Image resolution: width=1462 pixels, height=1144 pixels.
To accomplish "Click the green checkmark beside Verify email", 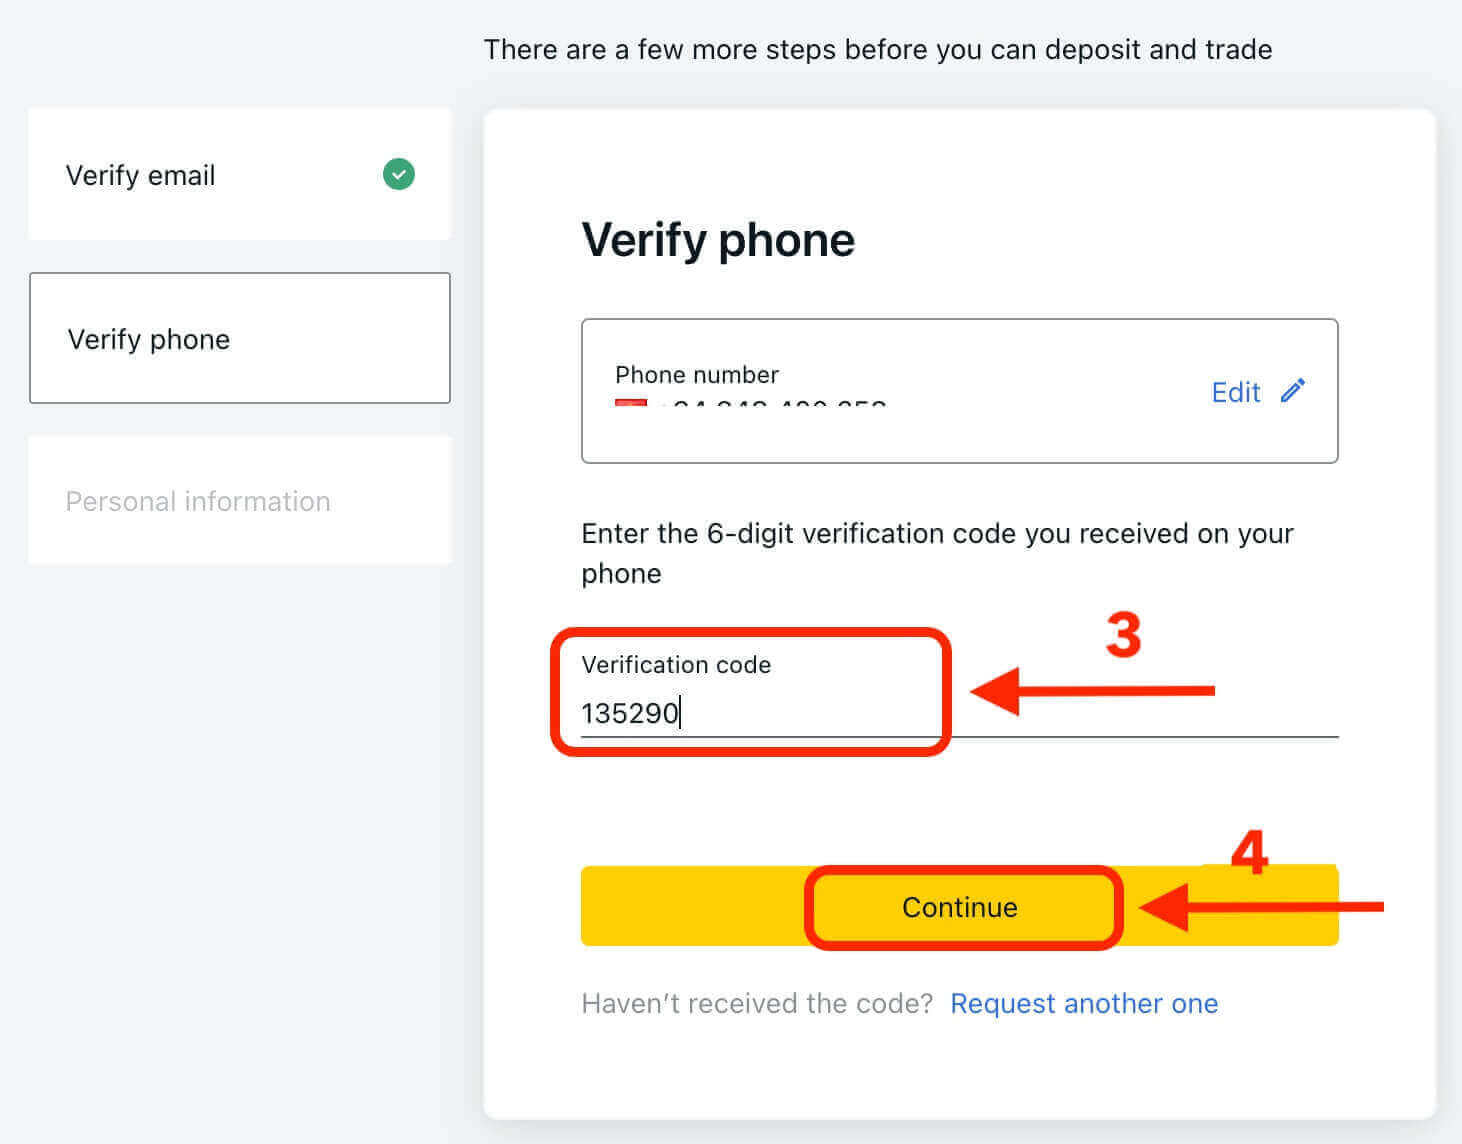I will click(398, 174).
